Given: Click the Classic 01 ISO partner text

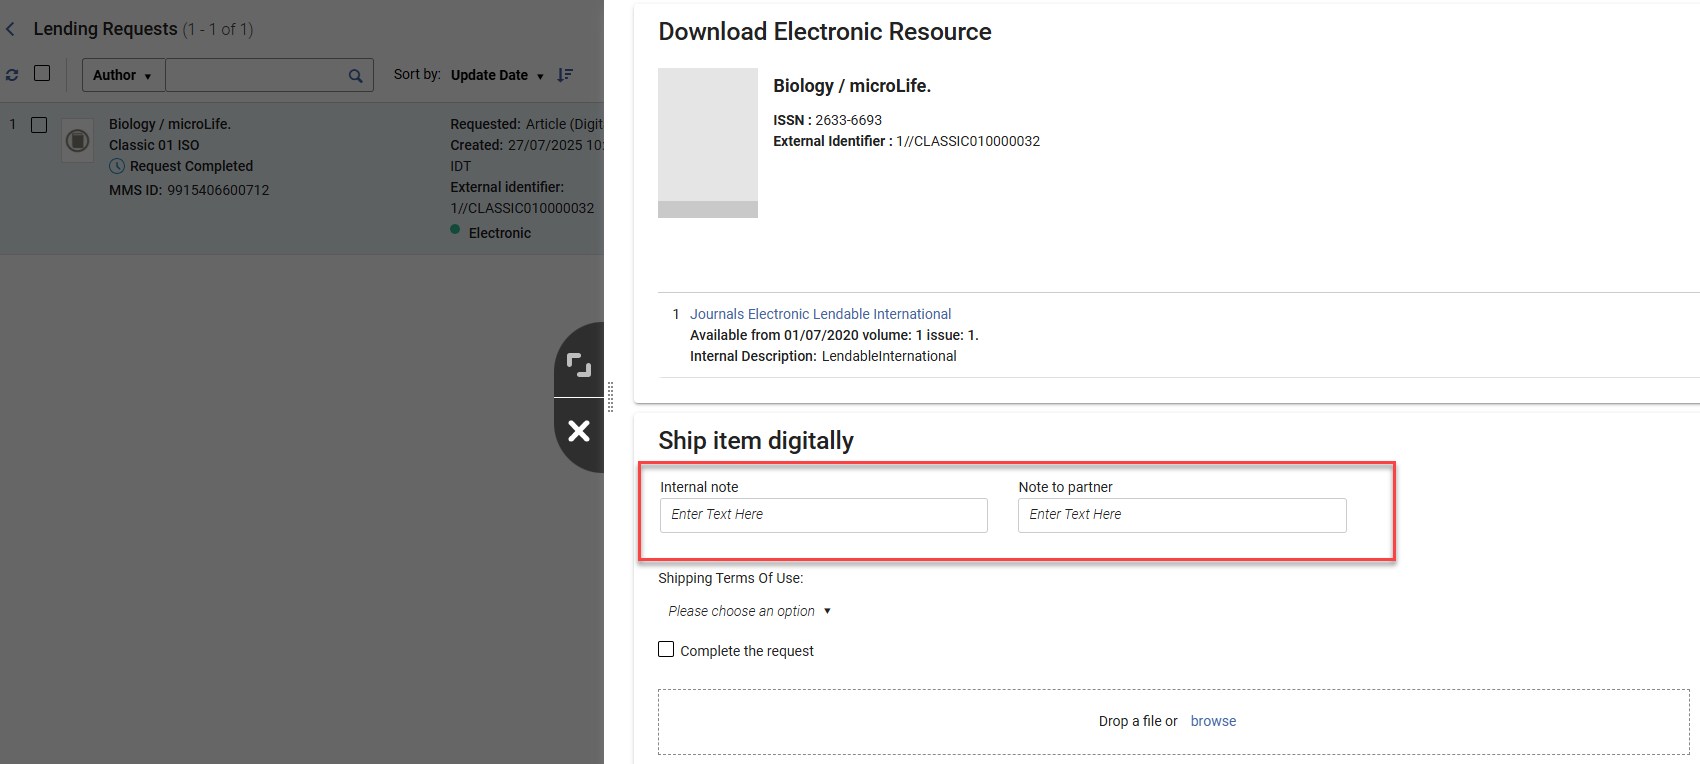Looking at the screenshot, I should coord(154,145).
